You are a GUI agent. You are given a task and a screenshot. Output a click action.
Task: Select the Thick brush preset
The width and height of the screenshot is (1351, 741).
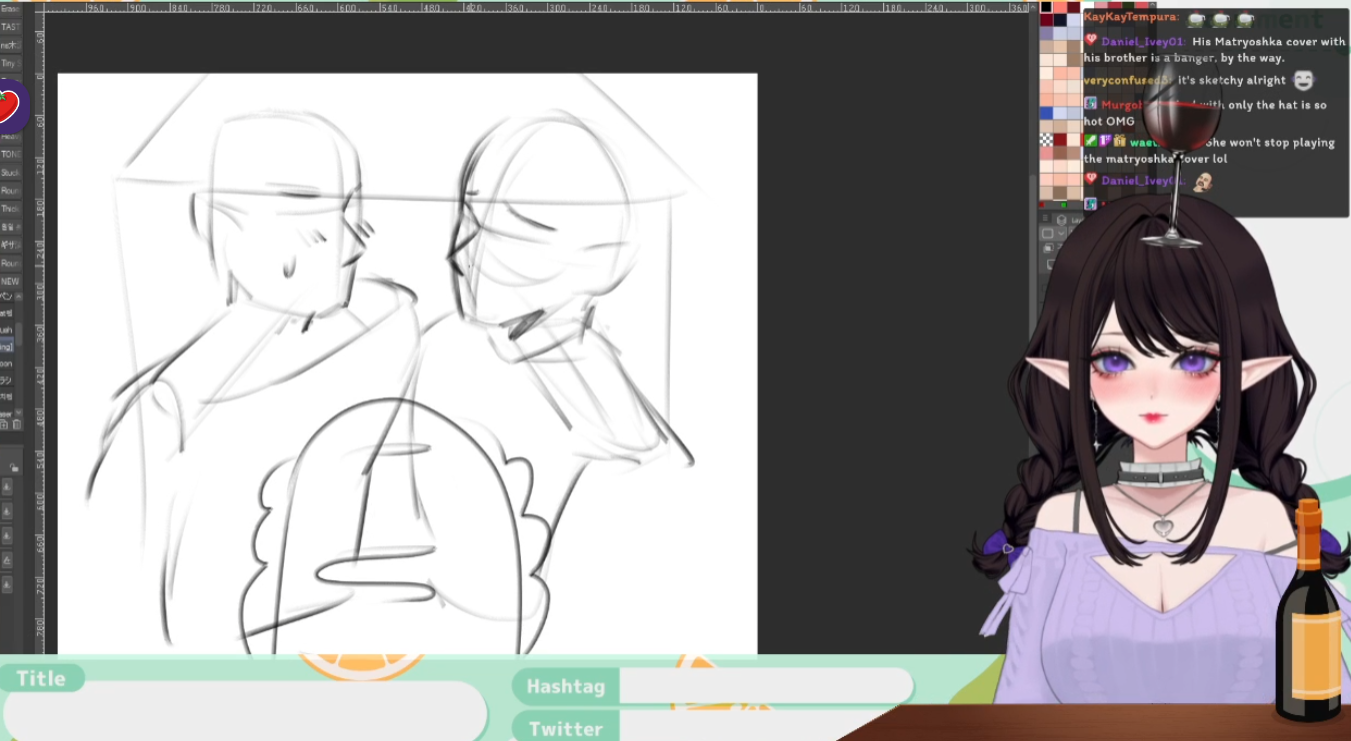point(10,208)
